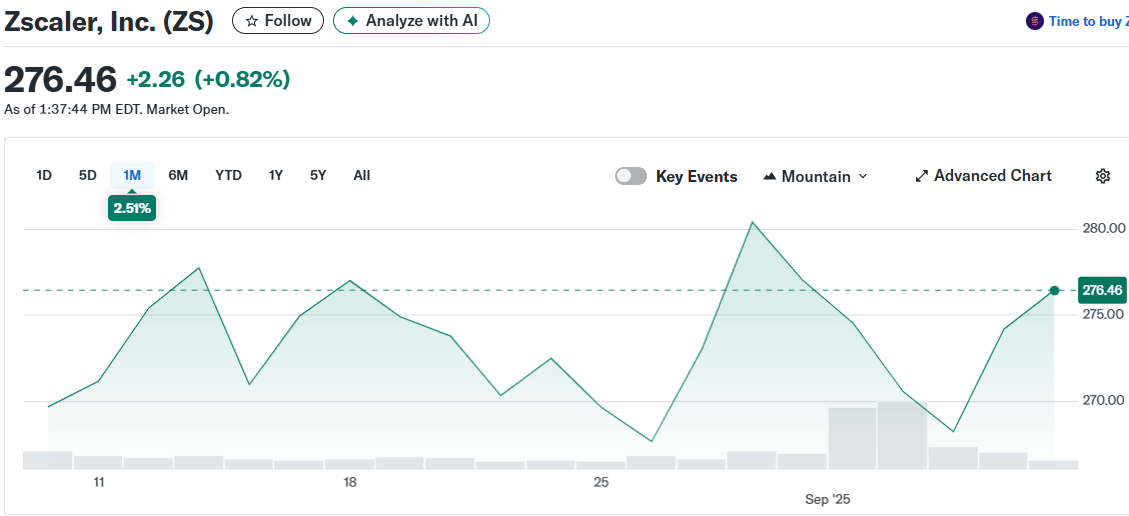Click the Market Open timestamp line
The image size is (1129, 516).
coord(117,110)
